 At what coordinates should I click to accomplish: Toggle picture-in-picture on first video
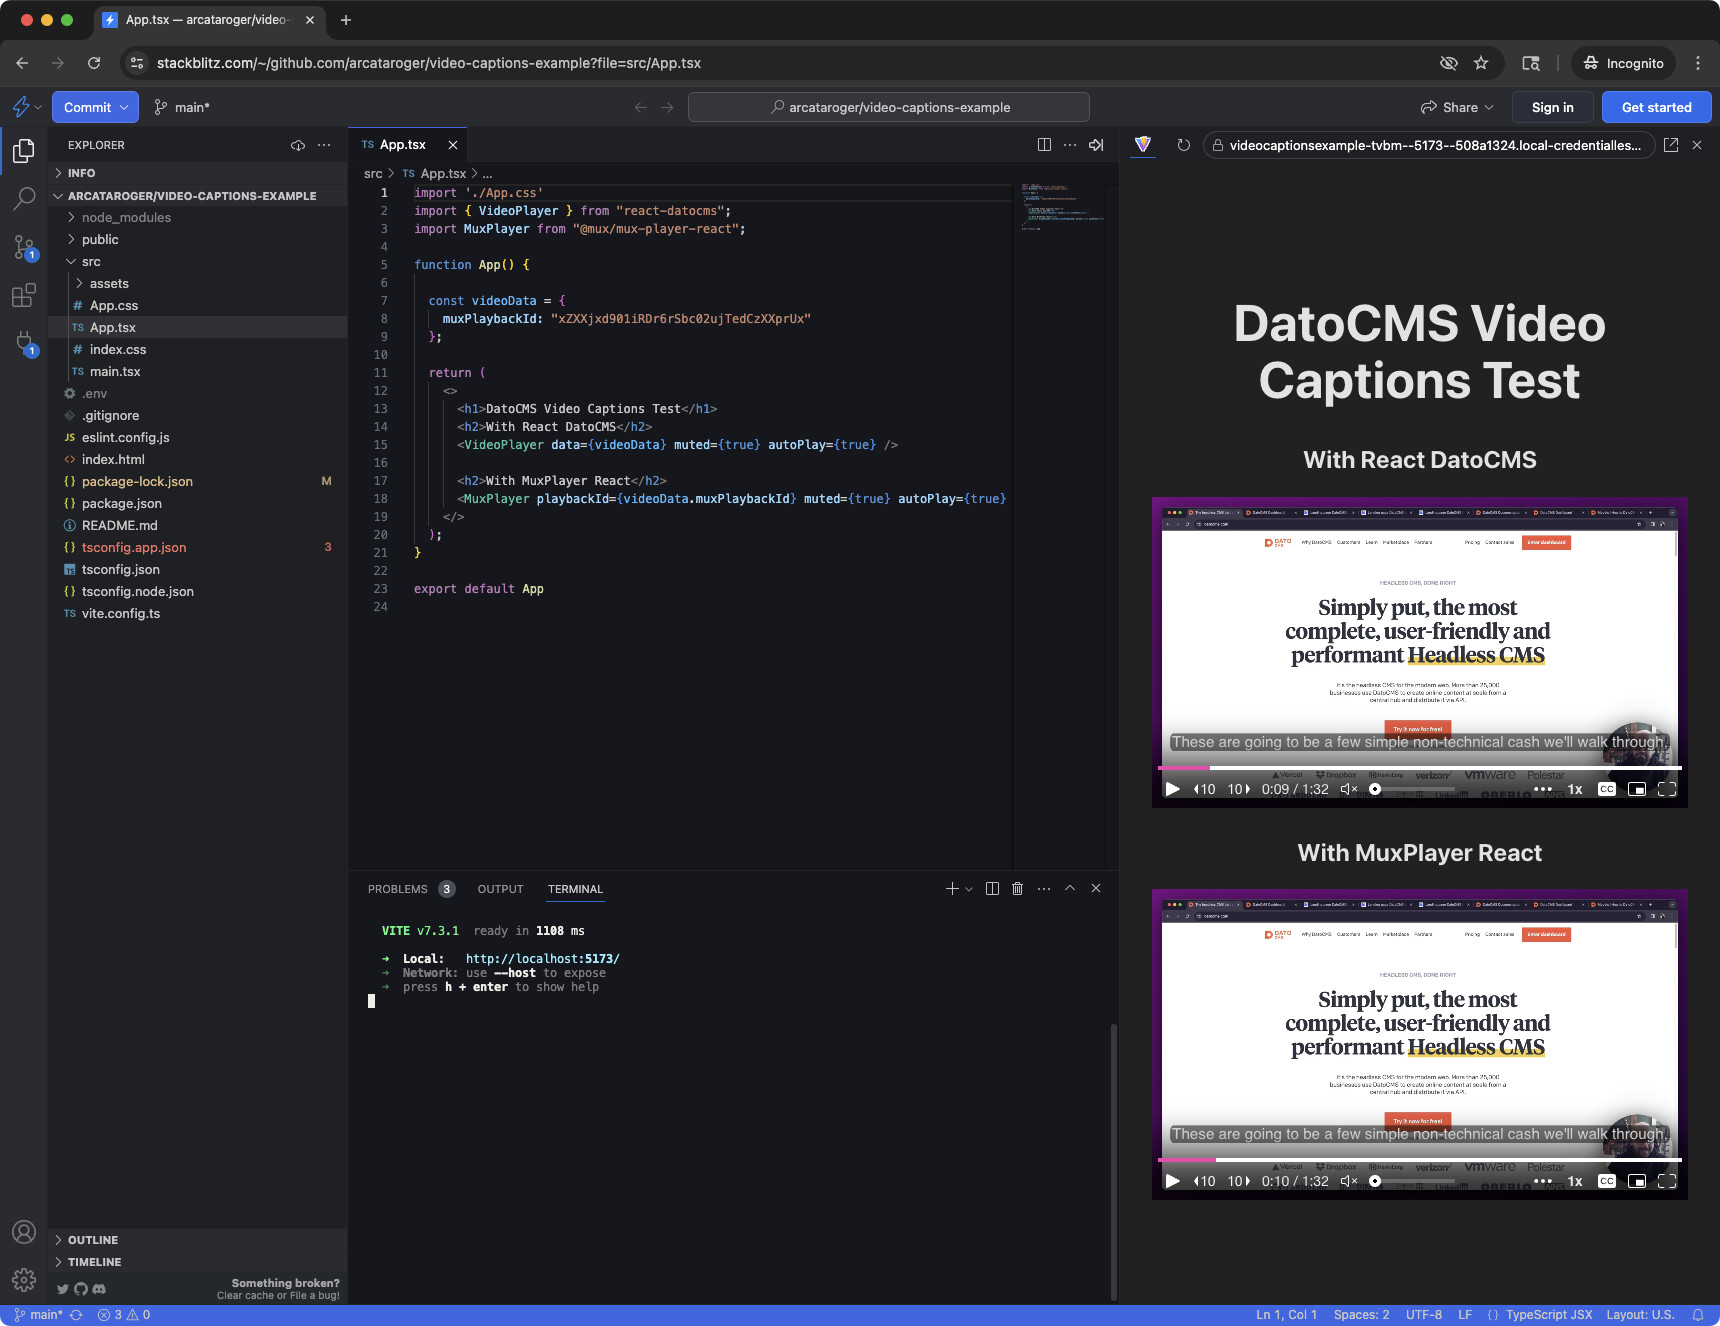point(1636,789)
